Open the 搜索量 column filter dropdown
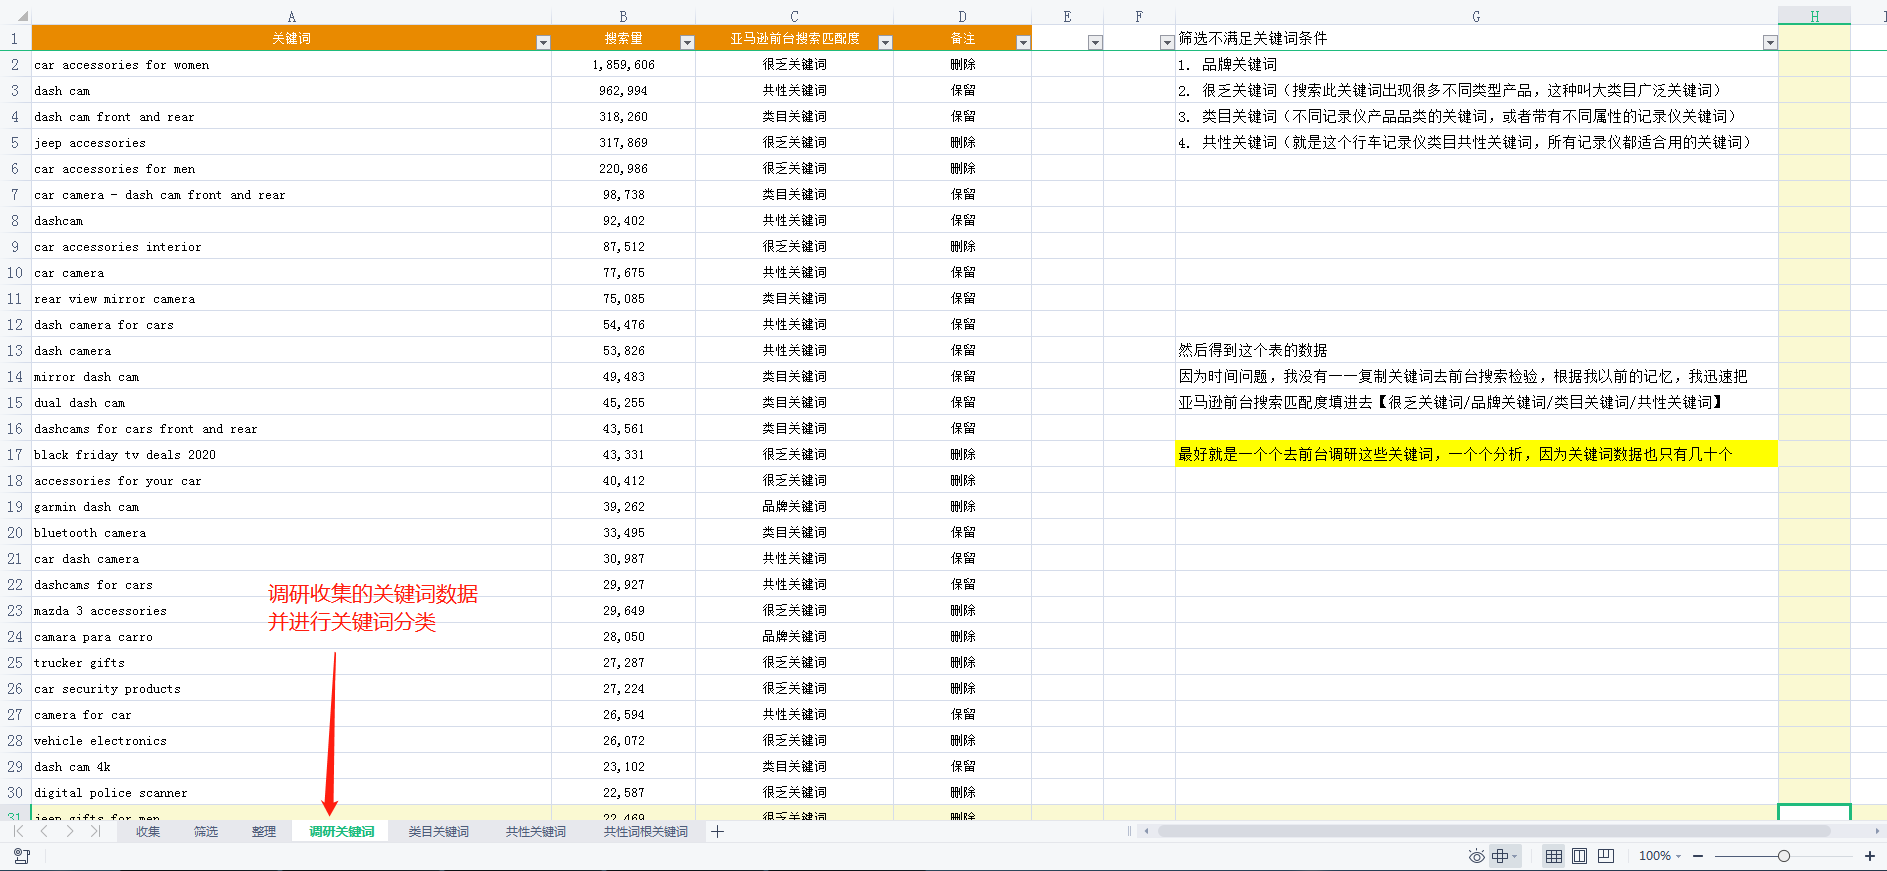 tap(687, 42)
